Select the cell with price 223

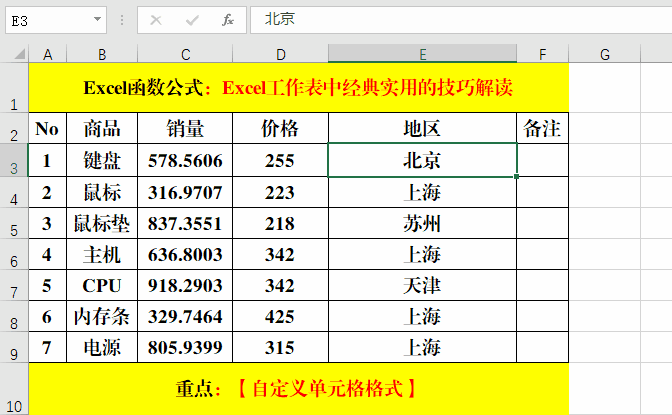point(280,192)
